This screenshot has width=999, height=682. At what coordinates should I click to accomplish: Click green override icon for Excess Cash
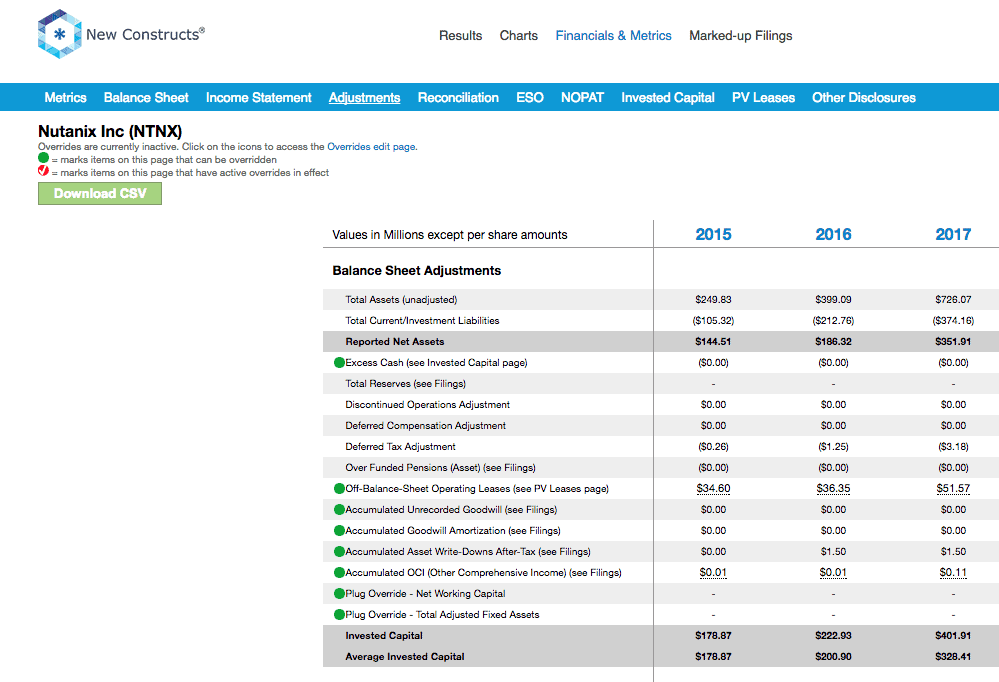(x=340, y=363)
